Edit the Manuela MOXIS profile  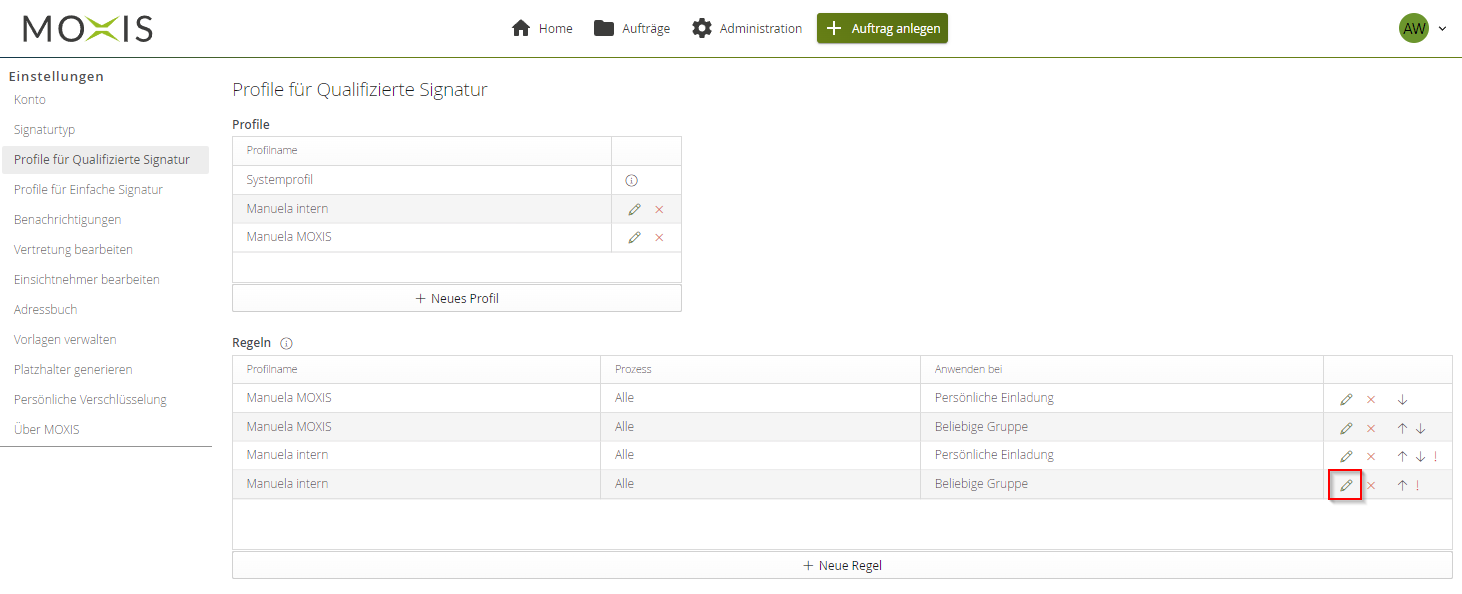click(x=634, y=238)
